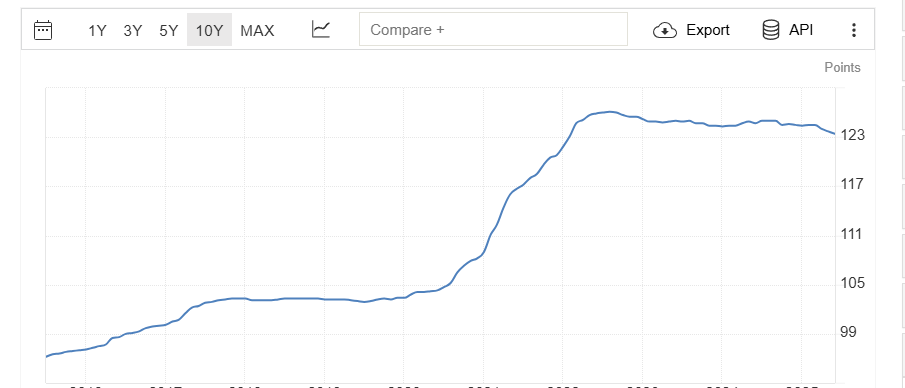The height and width of the screenshot is (388, 905).
Task: Open the line chart type selector
Action: pyautogui.click(x=321, y=29)
